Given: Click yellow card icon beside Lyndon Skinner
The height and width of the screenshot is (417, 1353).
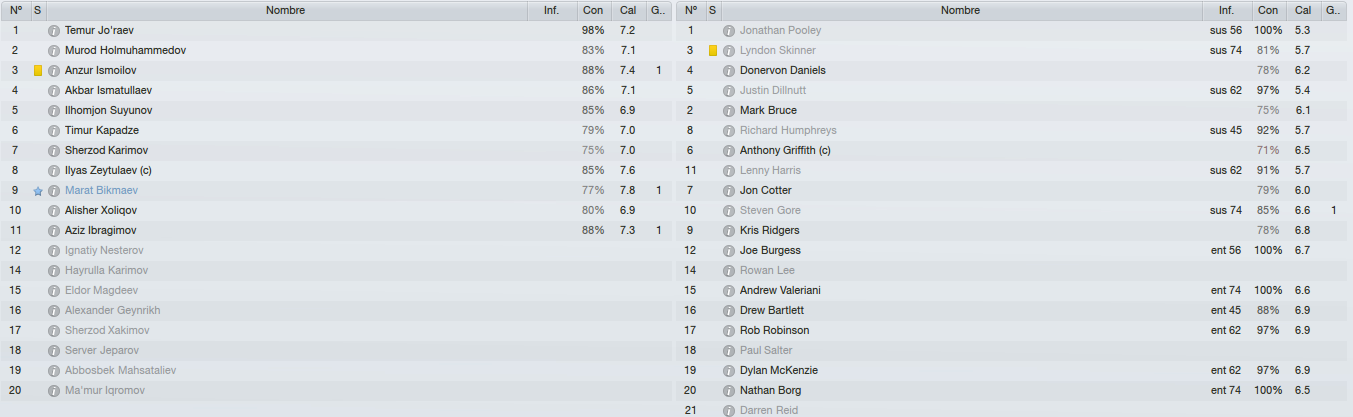Looking at the screenshot, I should tap(713, 51).
